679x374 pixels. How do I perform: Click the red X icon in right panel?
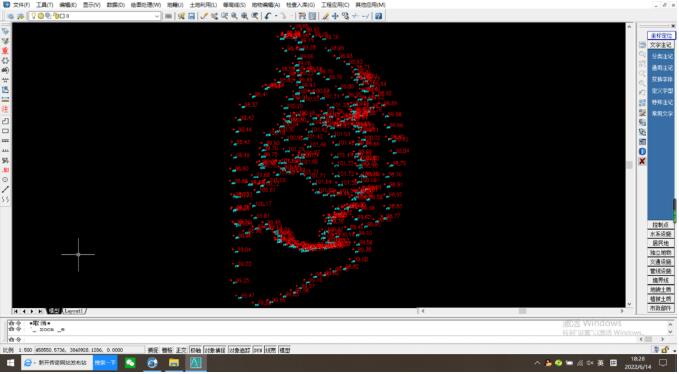(x=642, y=161)
